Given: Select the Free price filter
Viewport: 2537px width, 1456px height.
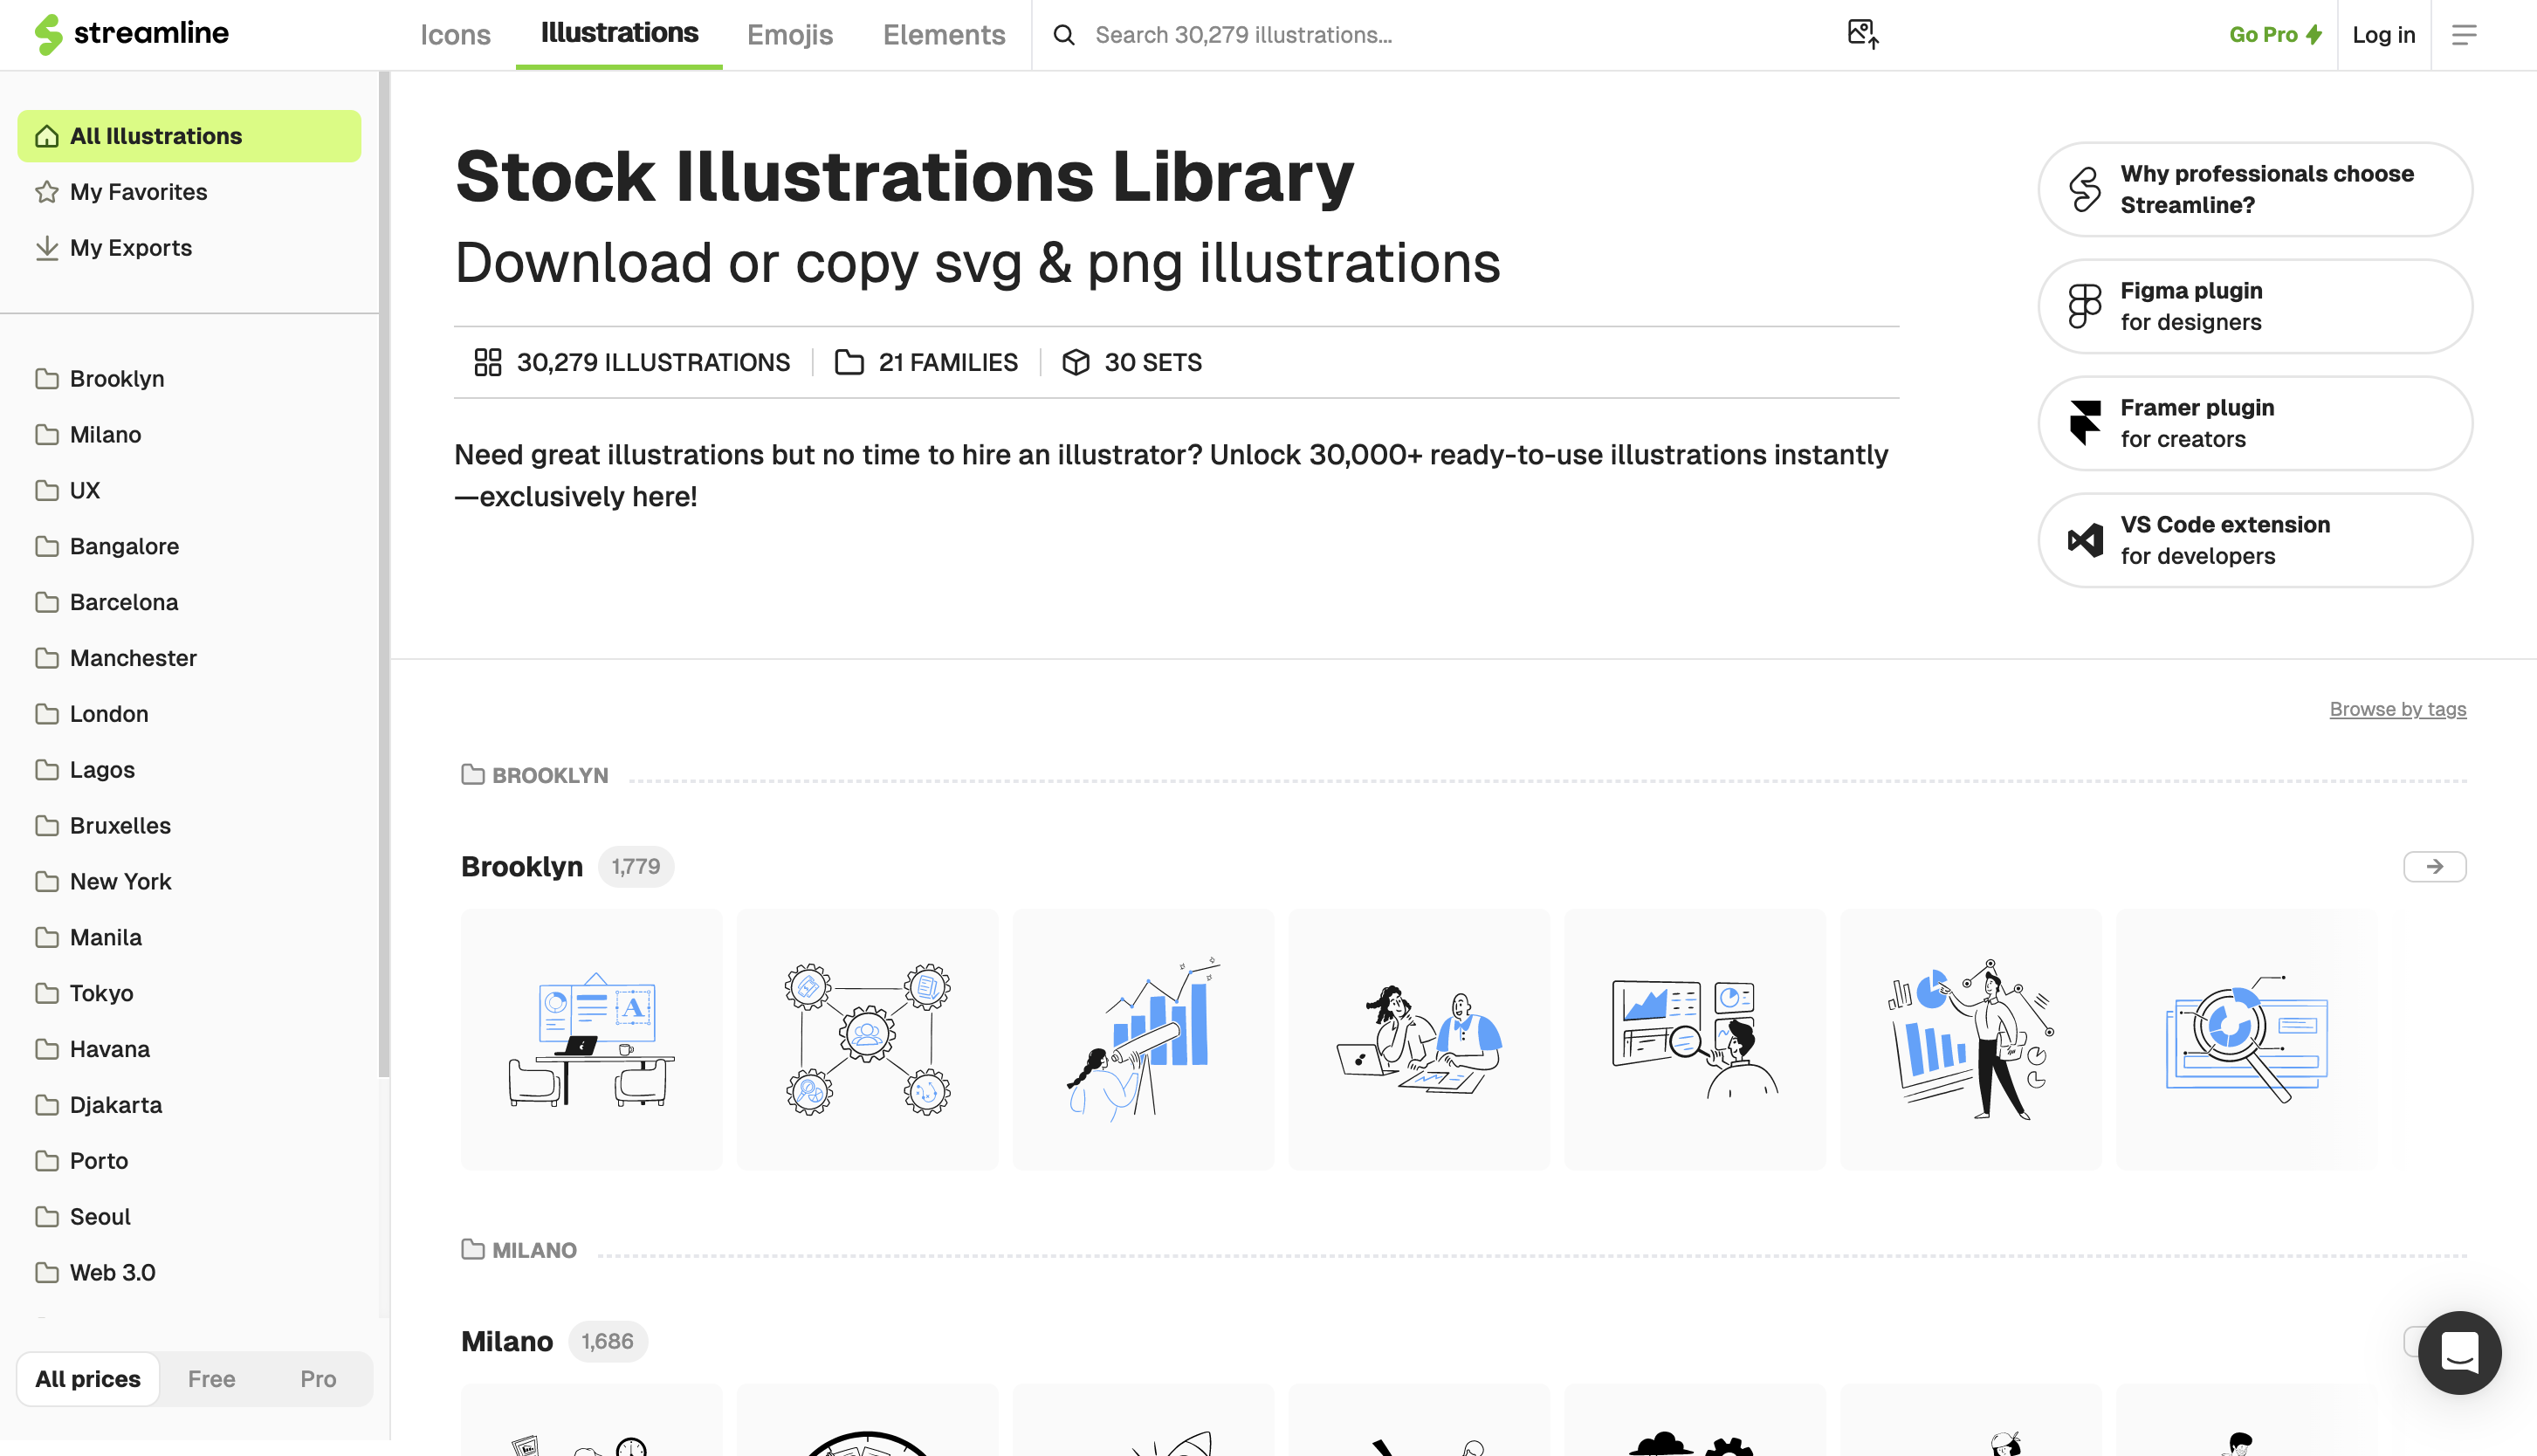Looking at the screenshot, I should point(211,1378).
